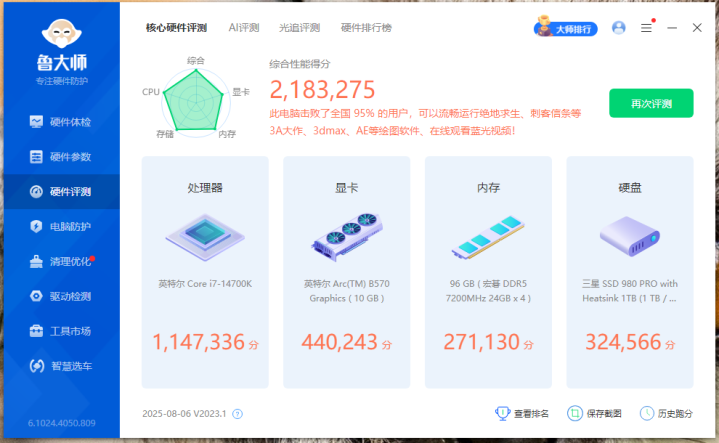Open 工具市场 in the sidebar
Viewport: 719px width, 443px height.
point(61,331)
